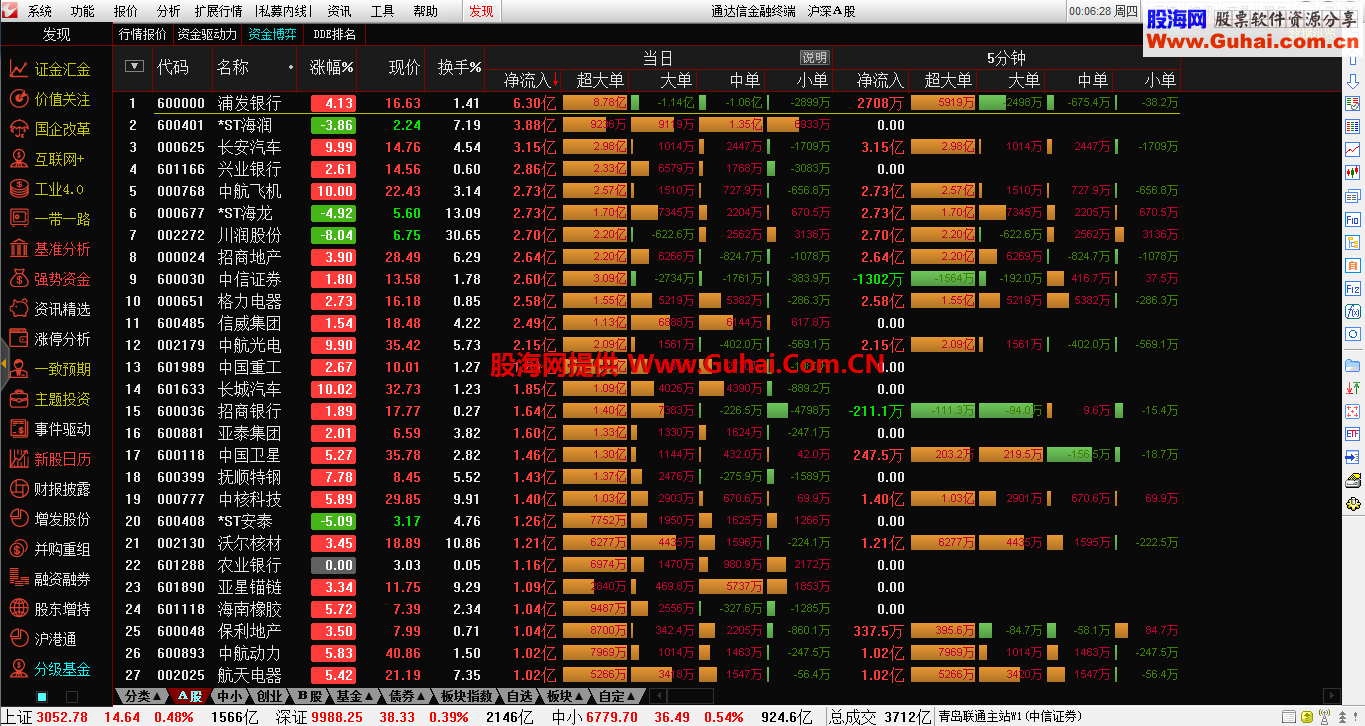This screenshot has width=1365, height=726.
Task: Expand the 板块指数 bottom menu
Action: (x=466, y=696)
